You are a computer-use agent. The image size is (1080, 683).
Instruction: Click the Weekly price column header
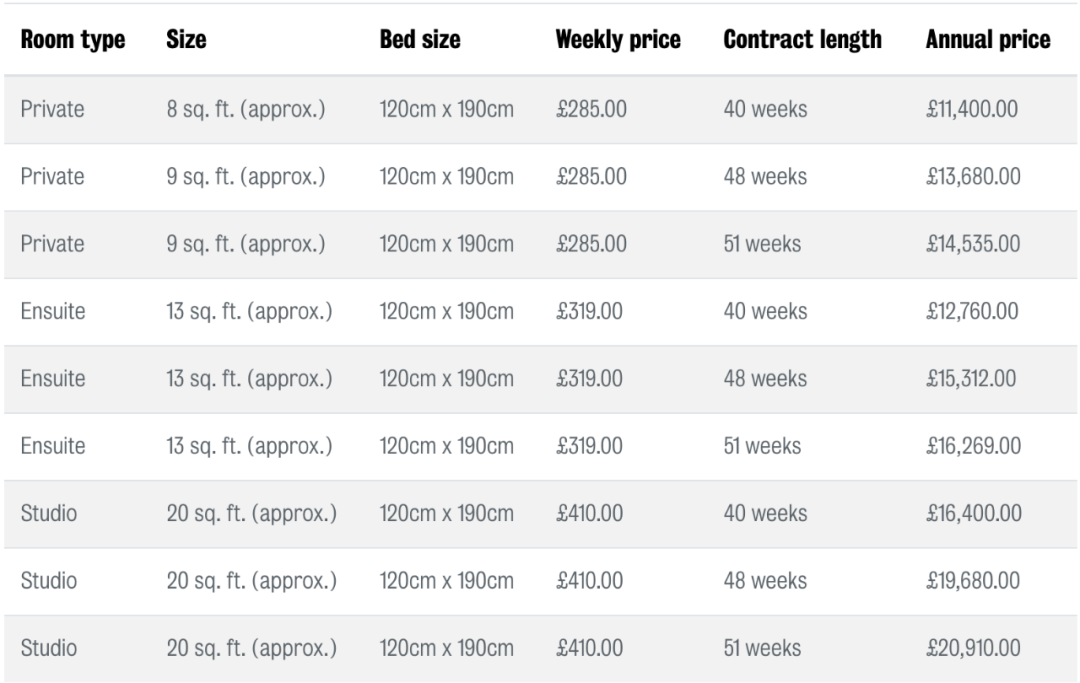[x=618, y=41]
